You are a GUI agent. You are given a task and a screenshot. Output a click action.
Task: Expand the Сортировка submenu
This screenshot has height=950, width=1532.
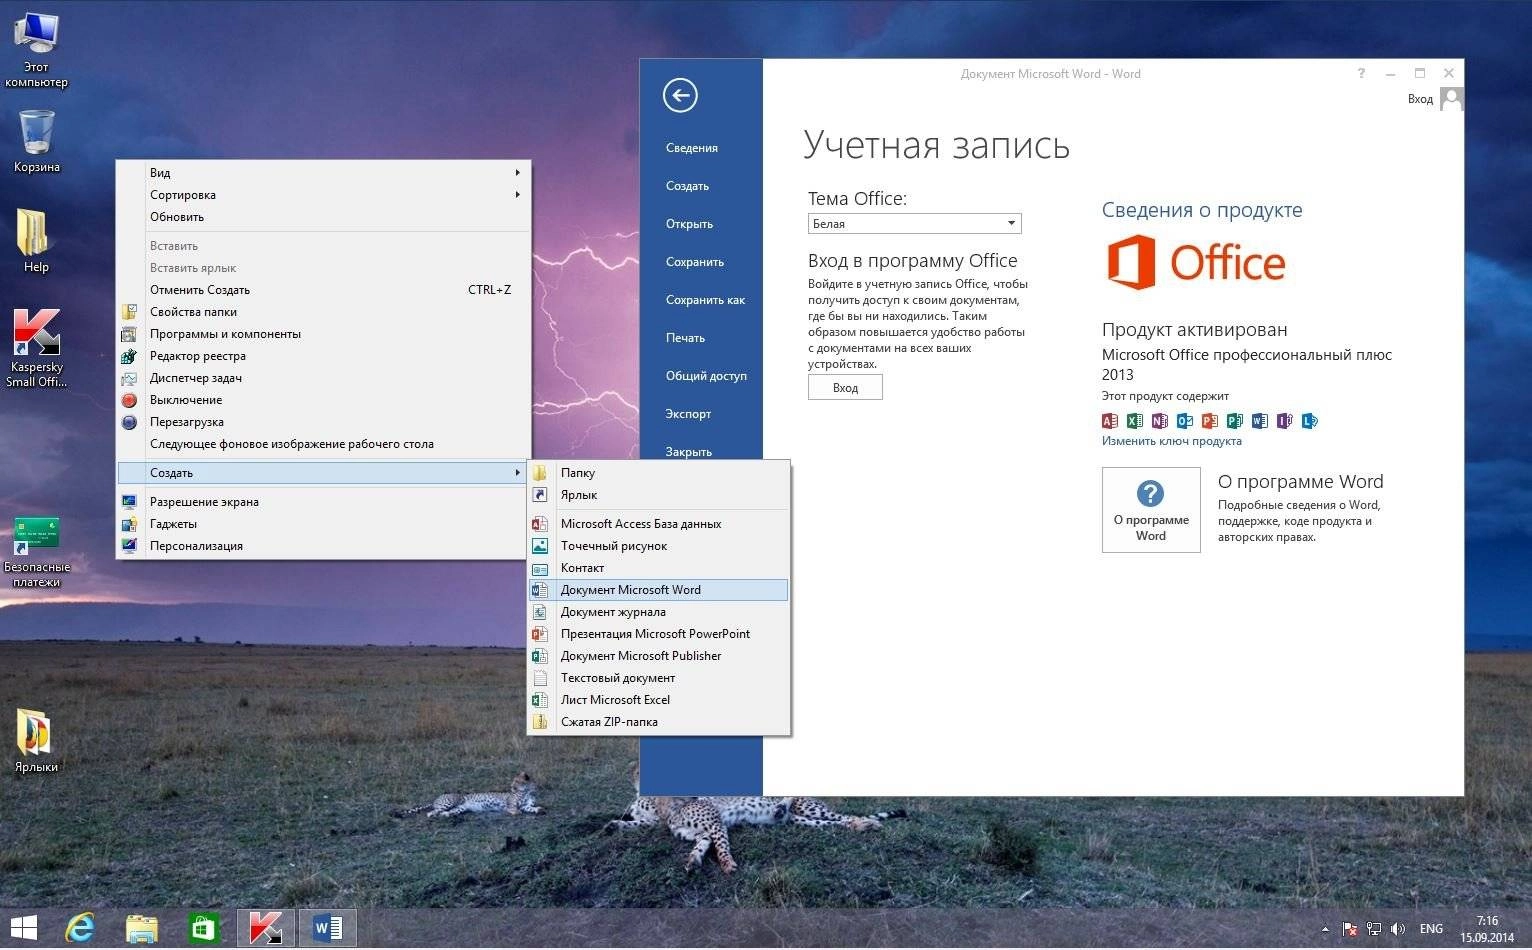coord(324,195)
